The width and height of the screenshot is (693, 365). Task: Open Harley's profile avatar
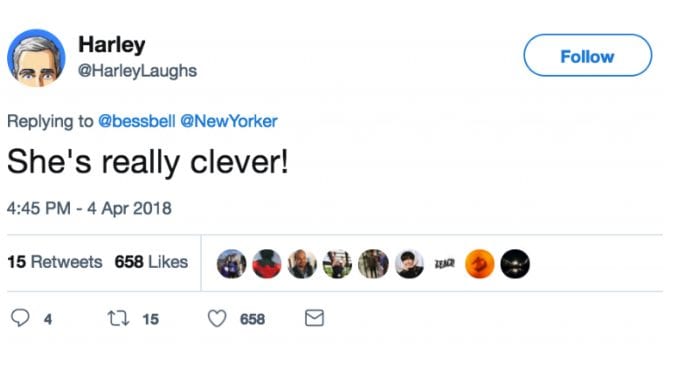pos(36,58)
